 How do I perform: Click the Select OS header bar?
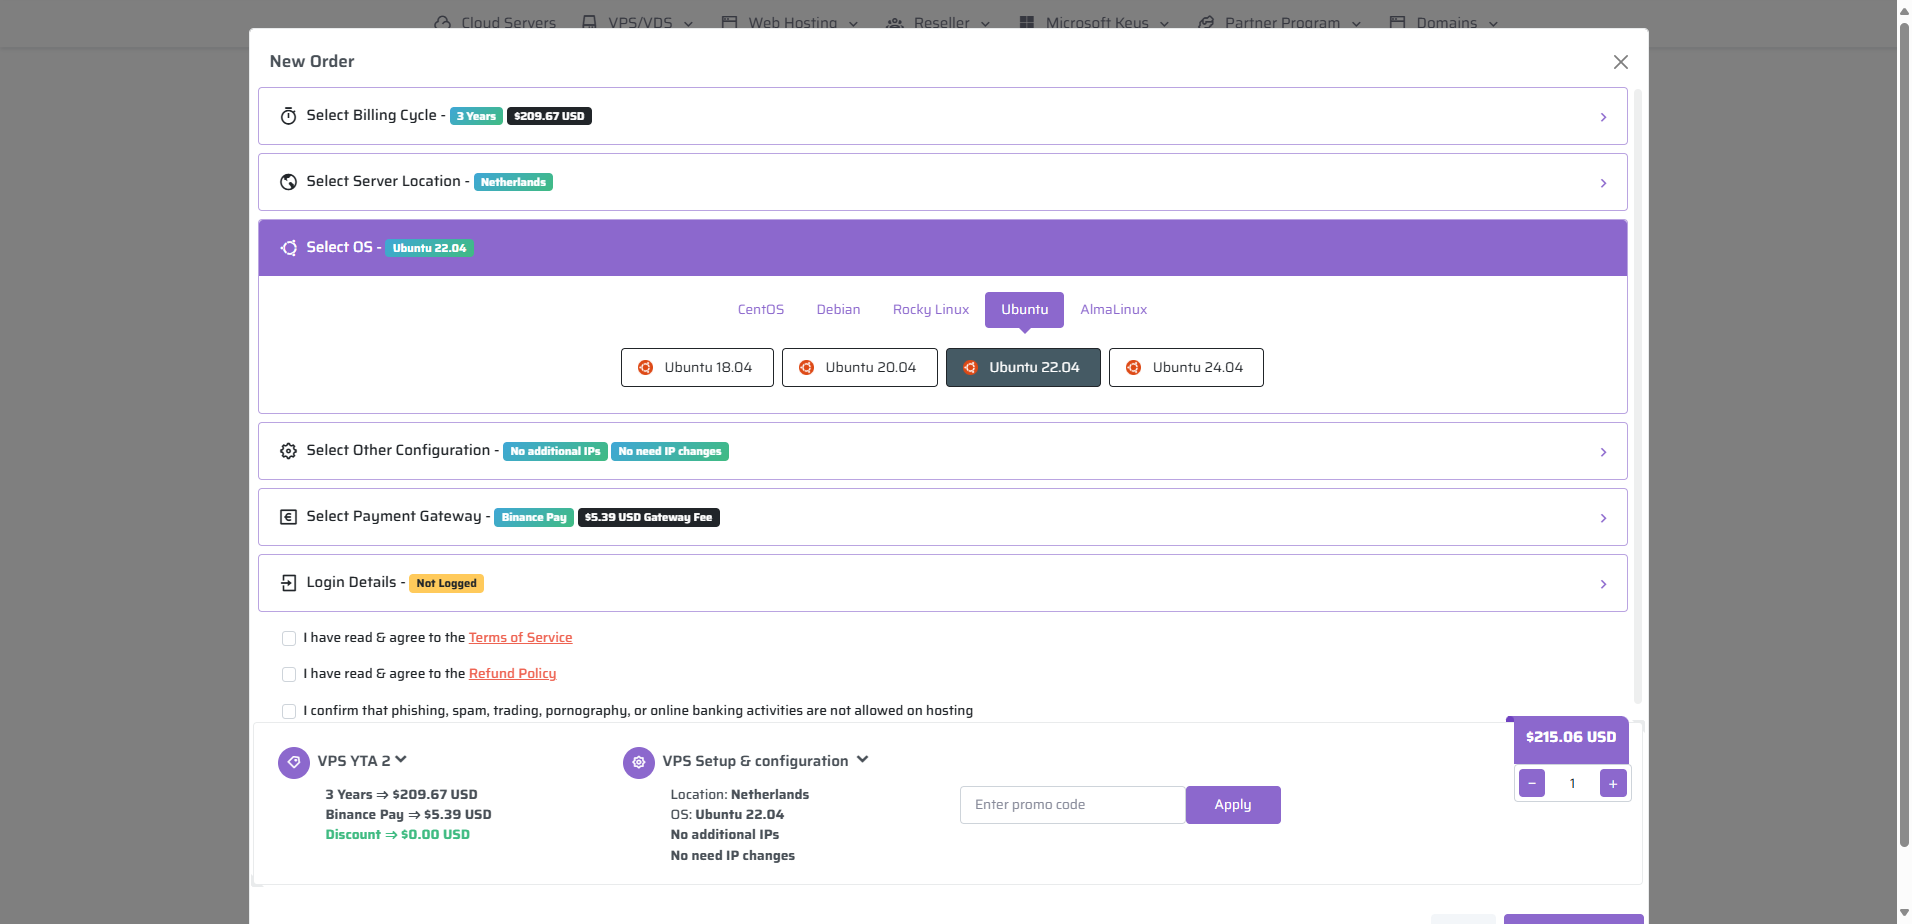click(943, 248)
